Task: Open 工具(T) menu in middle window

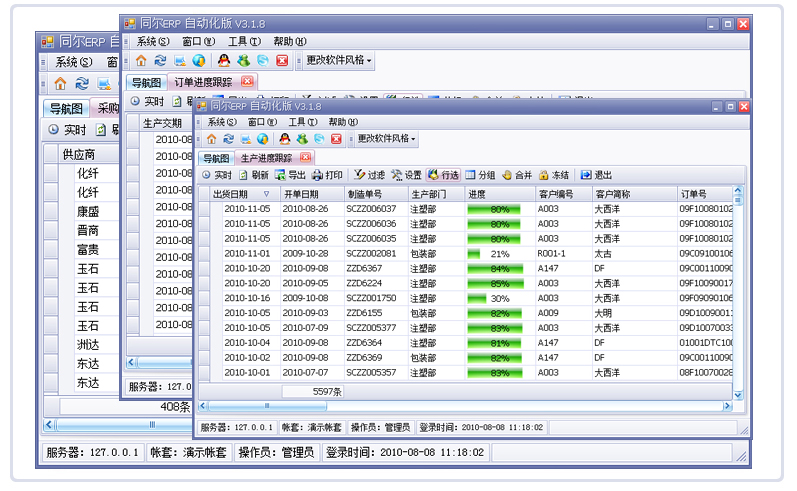Action: click(x=244, y=42)
